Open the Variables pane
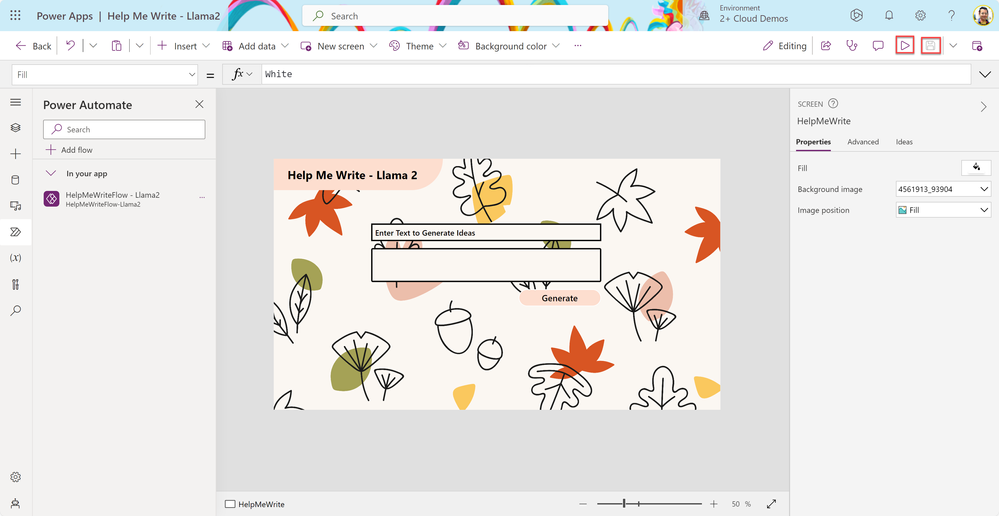This screenshot has width=999, height=516. click(16, 258)
